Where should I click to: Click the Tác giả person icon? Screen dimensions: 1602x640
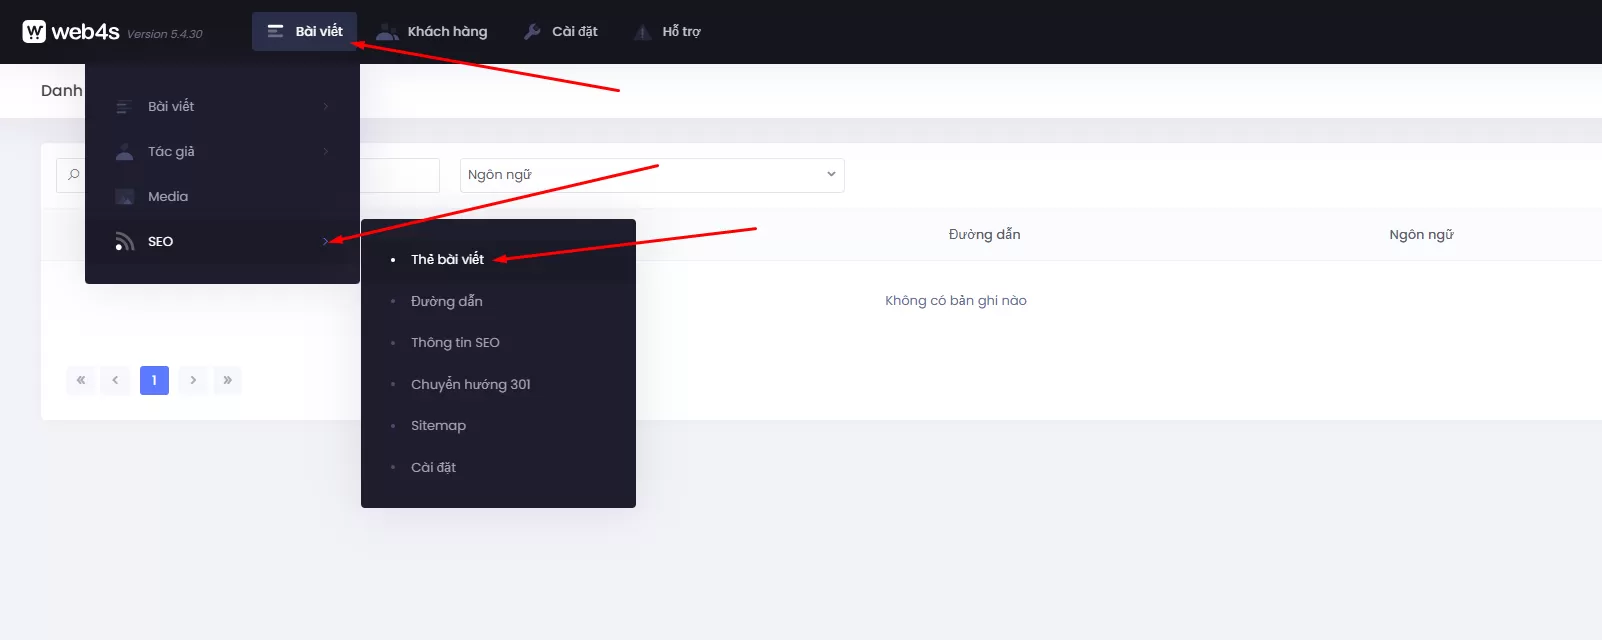124,152
